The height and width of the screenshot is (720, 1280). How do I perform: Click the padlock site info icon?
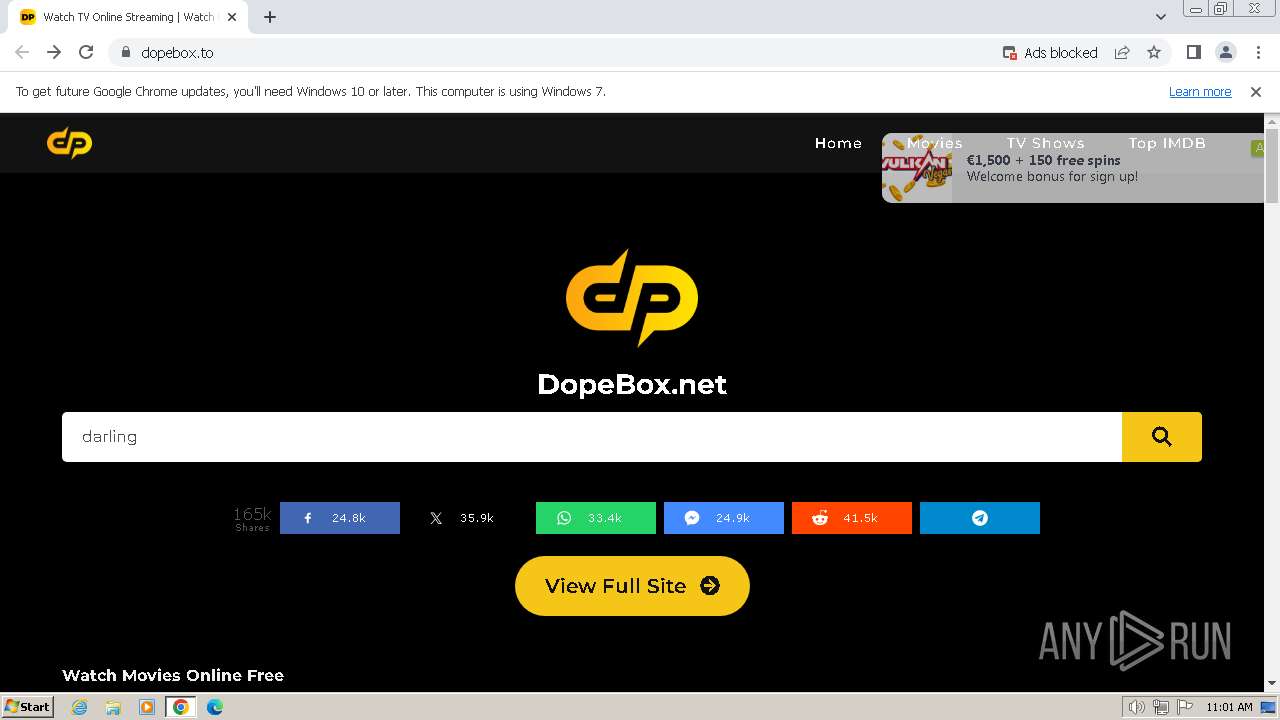125,52
